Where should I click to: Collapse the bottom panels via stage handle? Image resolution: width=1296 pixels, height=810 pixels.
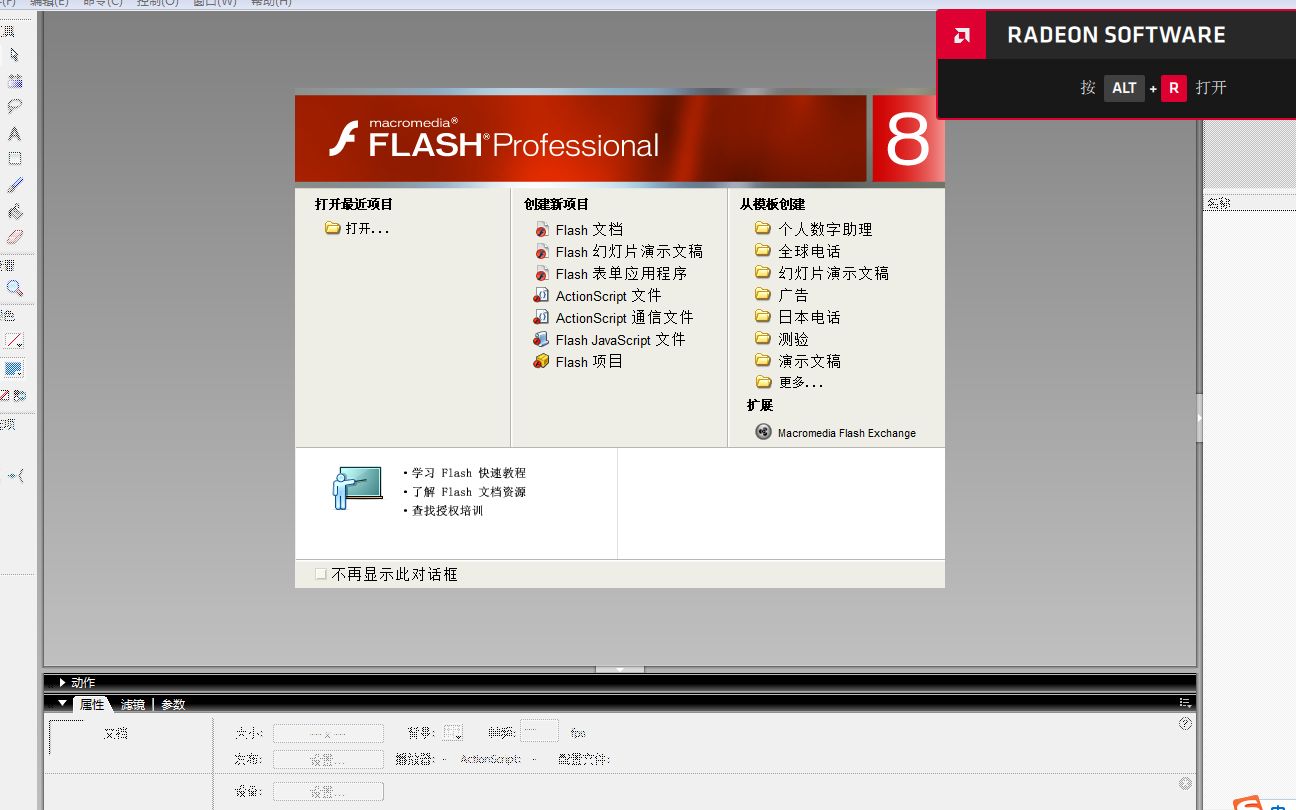(620, 669)
